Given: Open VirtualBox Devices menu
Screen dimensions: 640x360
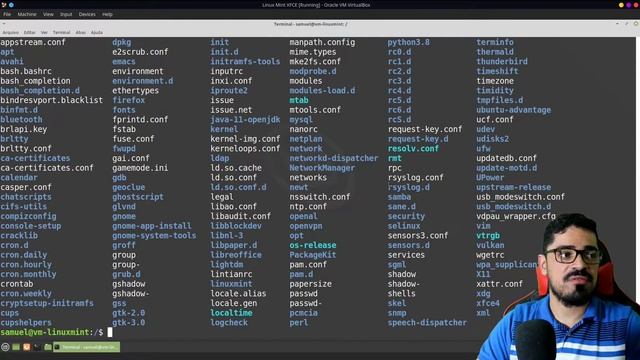Looking at the screenshot, I should [x=87, y=14].
